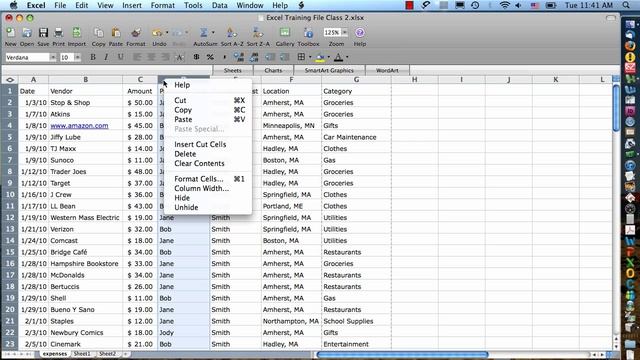Toggle Align Left button

(137, 57)
